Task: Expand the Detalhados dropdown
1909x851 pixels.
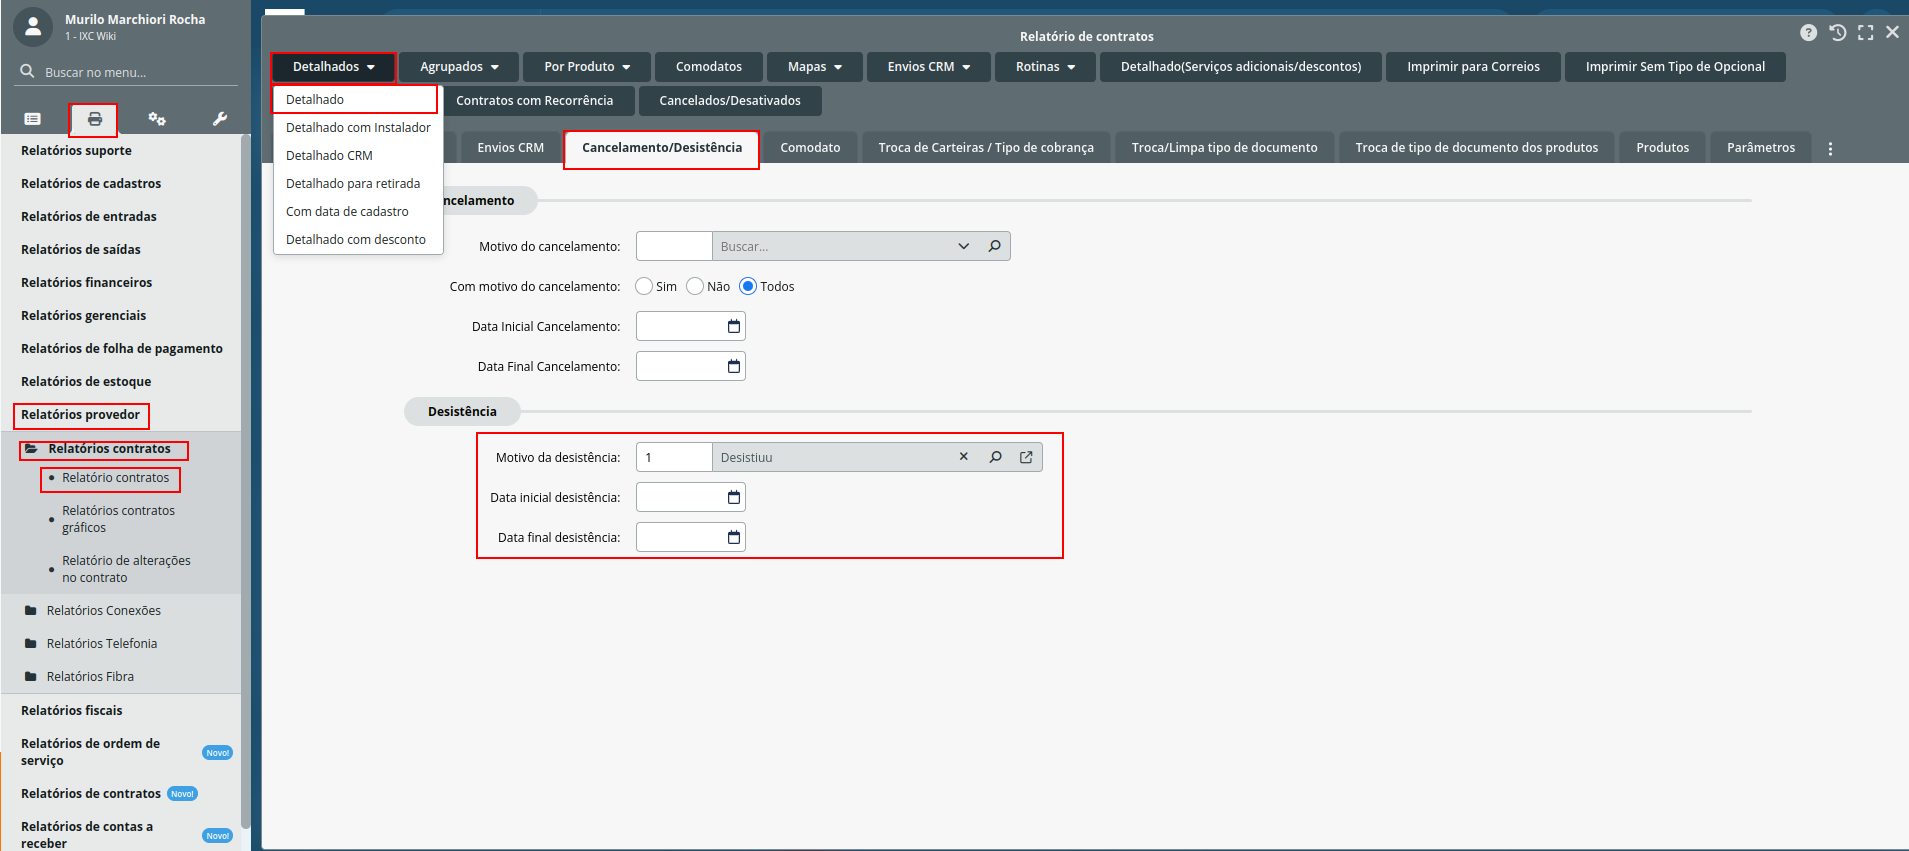Action: tap(334, 67)
